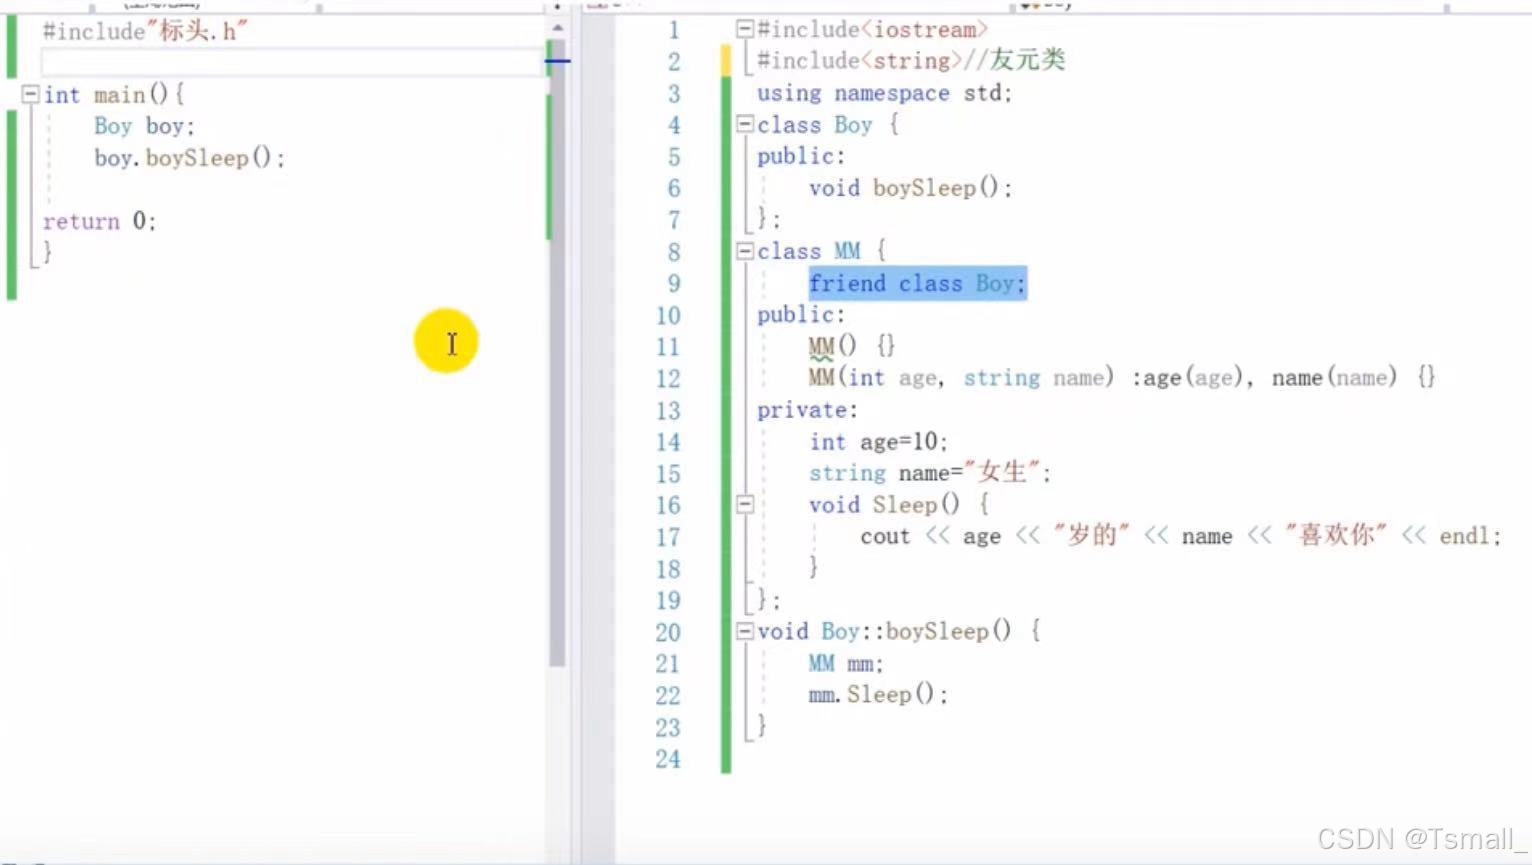
Task: Click line number 9 in the gutter
Action: (673, 284)
